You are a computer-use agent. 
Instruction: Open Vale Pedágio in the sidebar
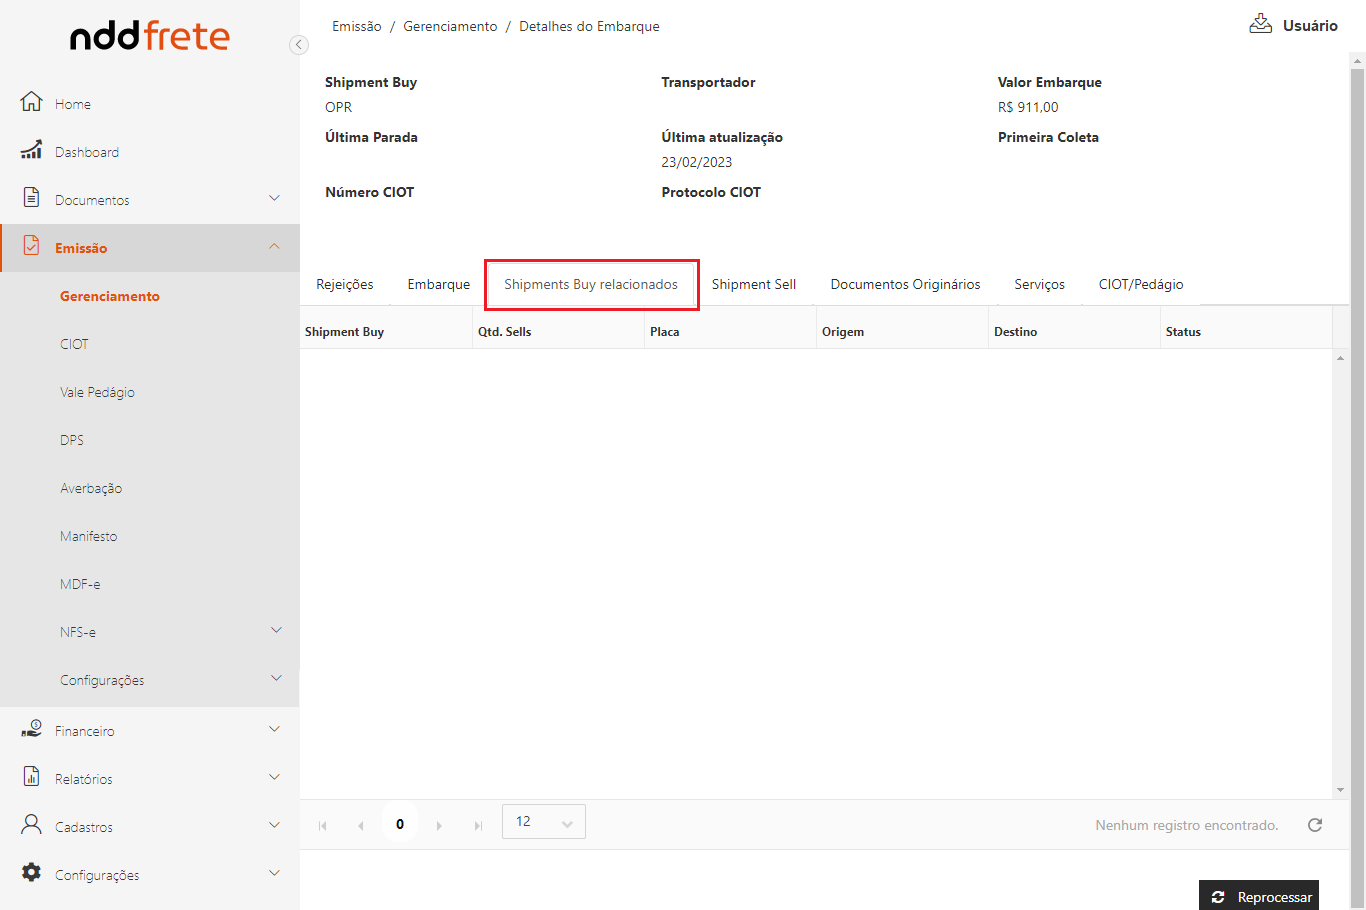tap(97, 392)
